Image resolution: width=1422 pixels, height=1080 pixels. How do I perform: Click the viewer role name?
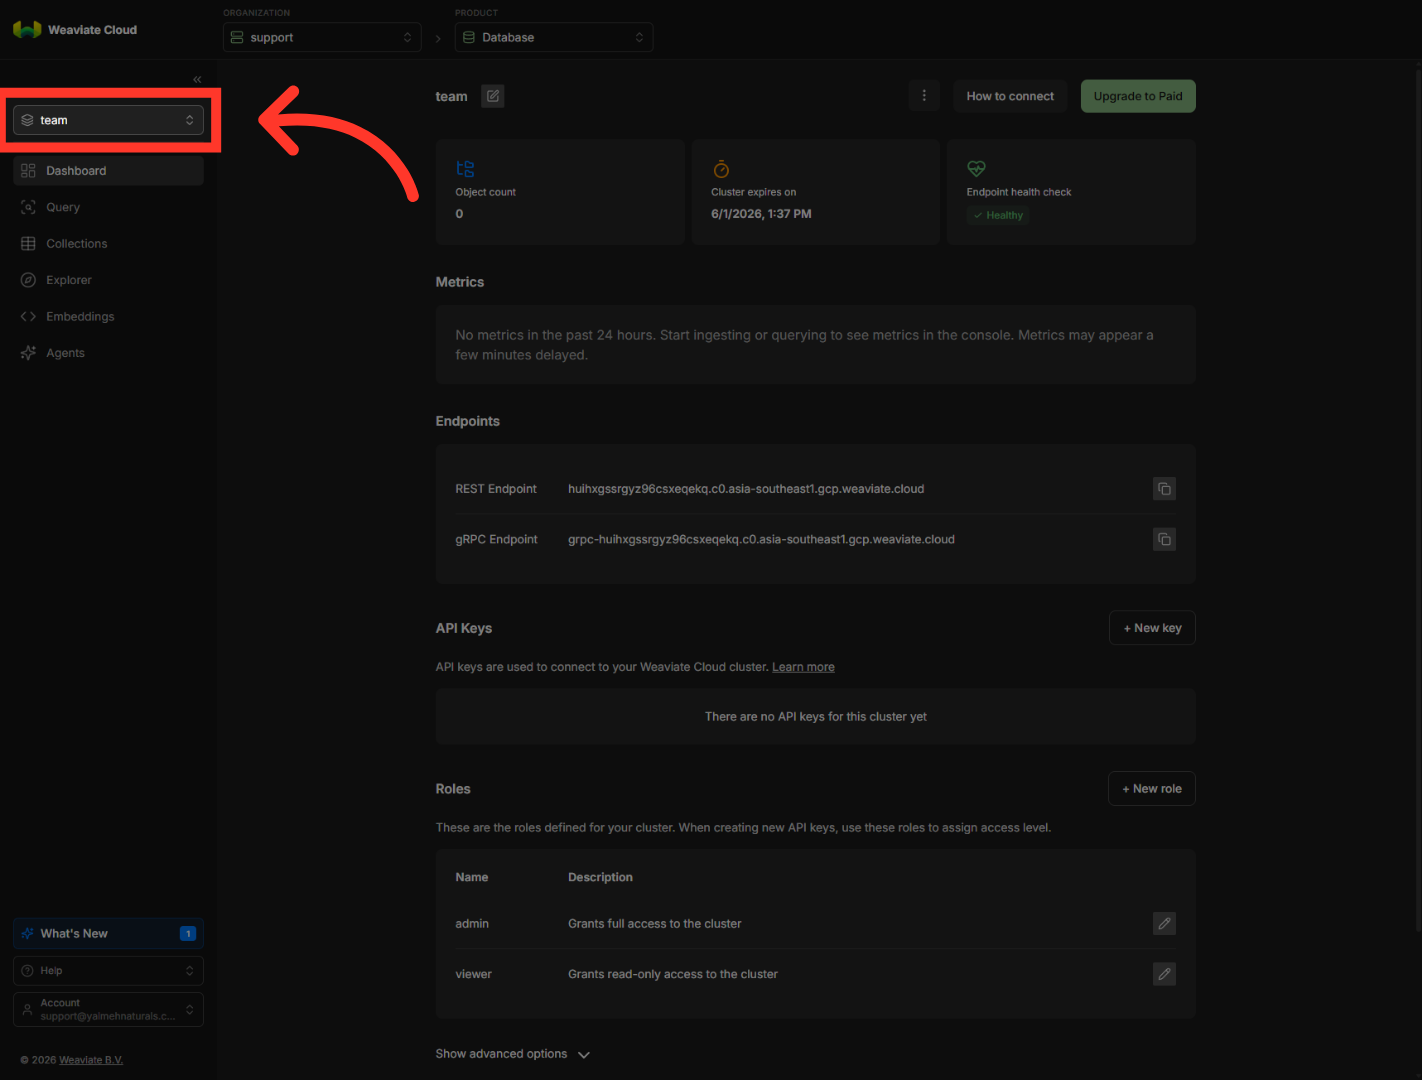[474, 974]
